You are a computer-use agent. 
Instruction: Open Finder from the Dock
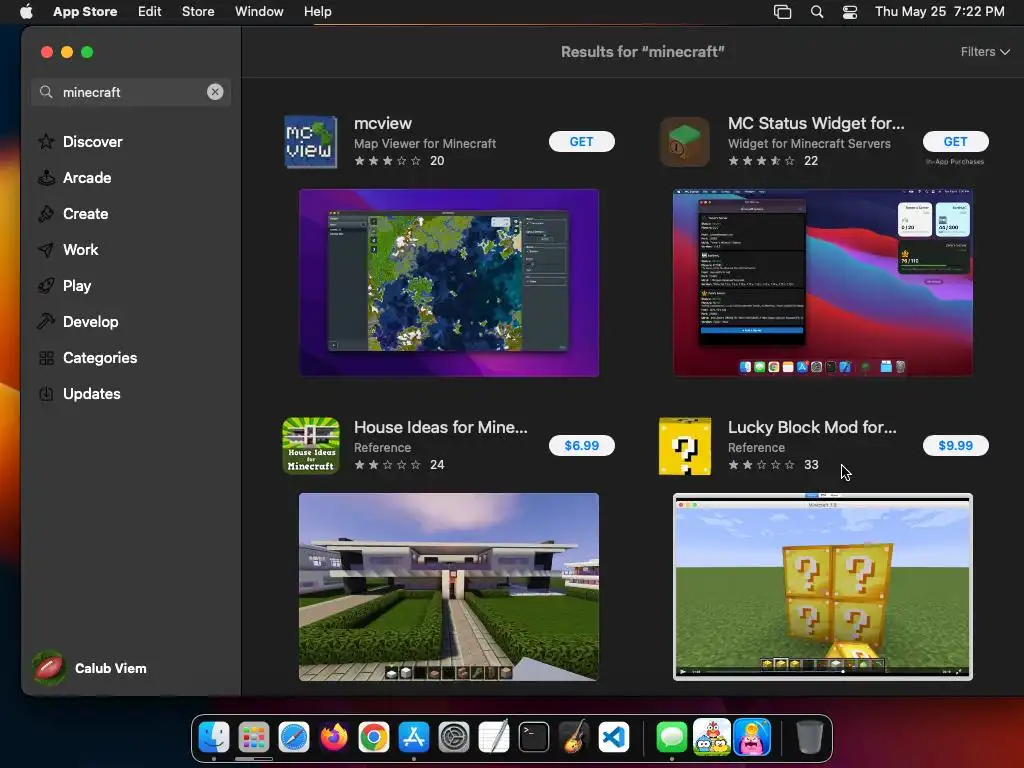(x=214, y=738)
